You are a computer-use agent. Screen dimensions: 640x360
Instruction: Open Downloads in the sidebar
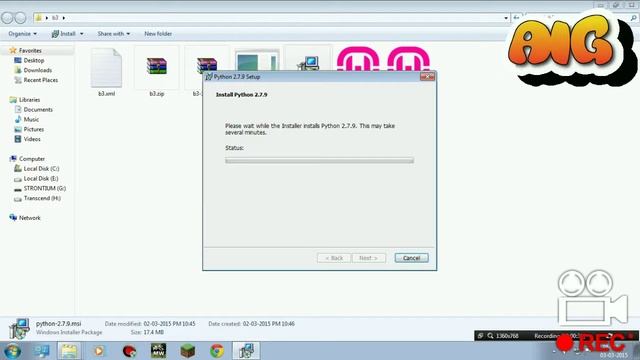[38, 70]
